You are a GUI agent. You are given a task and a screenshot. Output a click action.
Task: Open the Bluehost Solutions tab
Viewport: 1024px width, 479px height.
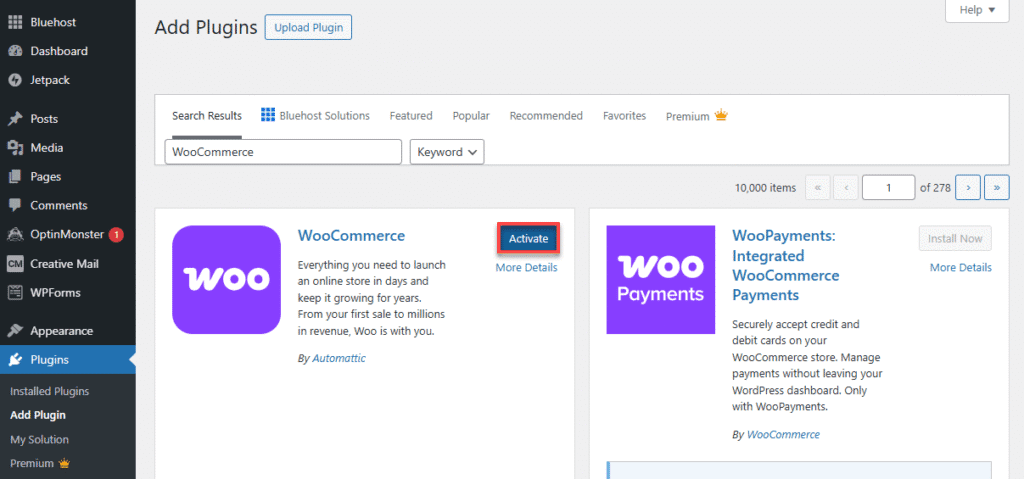[315, 116]
